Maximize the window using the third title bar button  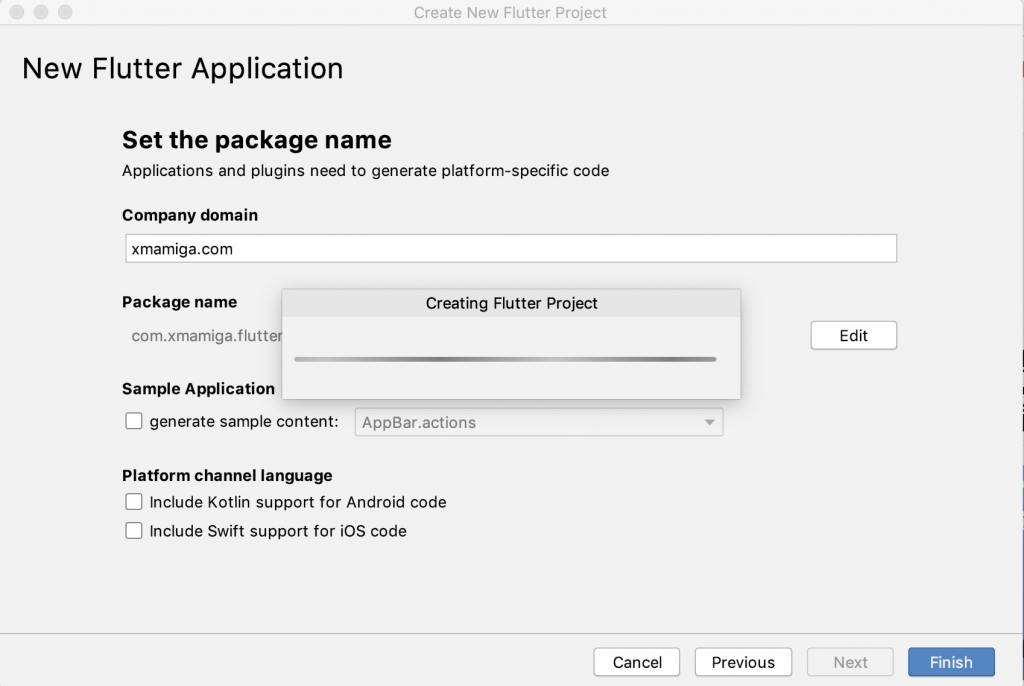65,13
